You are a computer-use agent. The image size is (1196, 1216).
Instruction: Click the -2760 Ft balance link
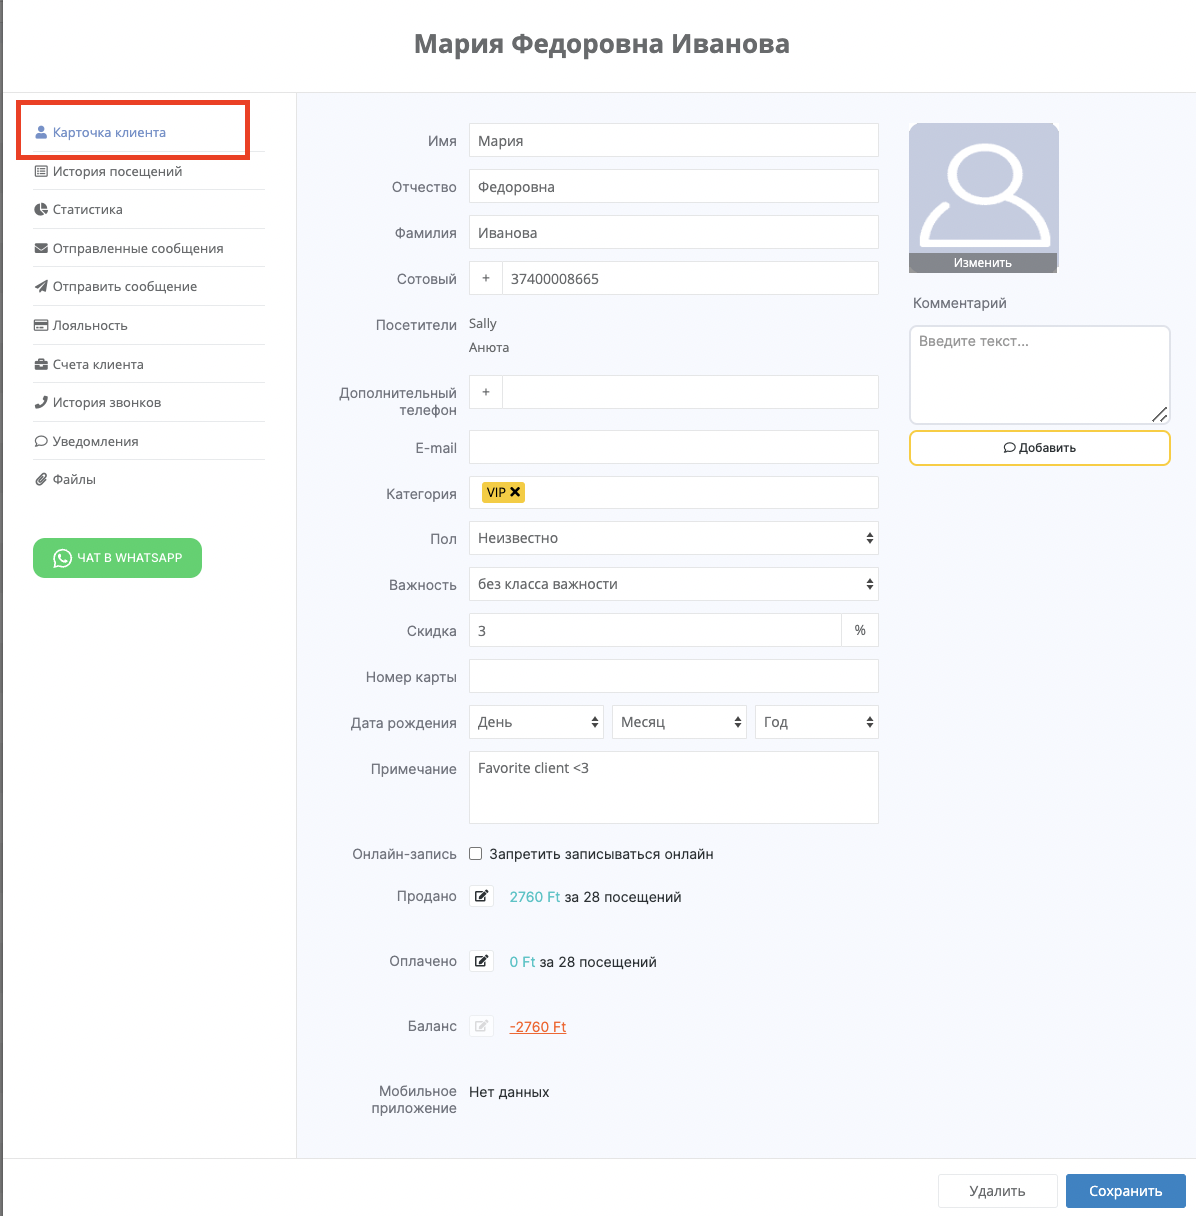tap(538, 1027)
